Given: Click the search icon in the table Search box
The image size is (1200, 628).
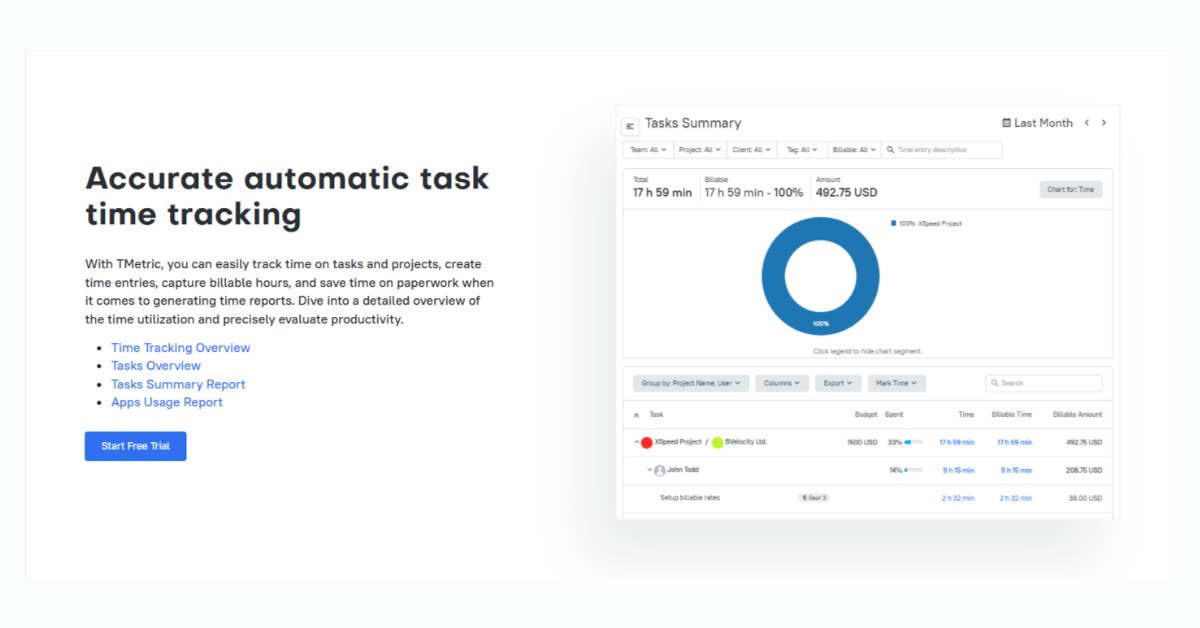Looking at the screenshot, I should pos(994,383).
